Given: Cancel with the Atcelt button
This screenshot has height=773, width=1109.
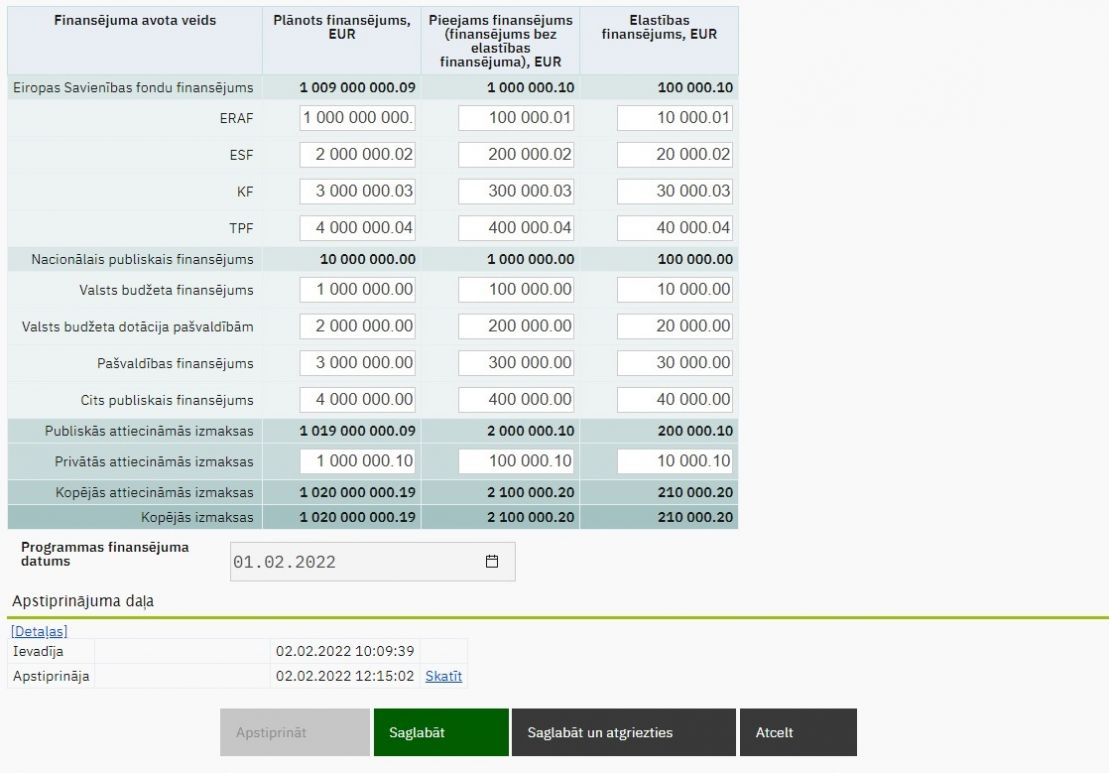Looking at the screenshot, I should point(797,733).
